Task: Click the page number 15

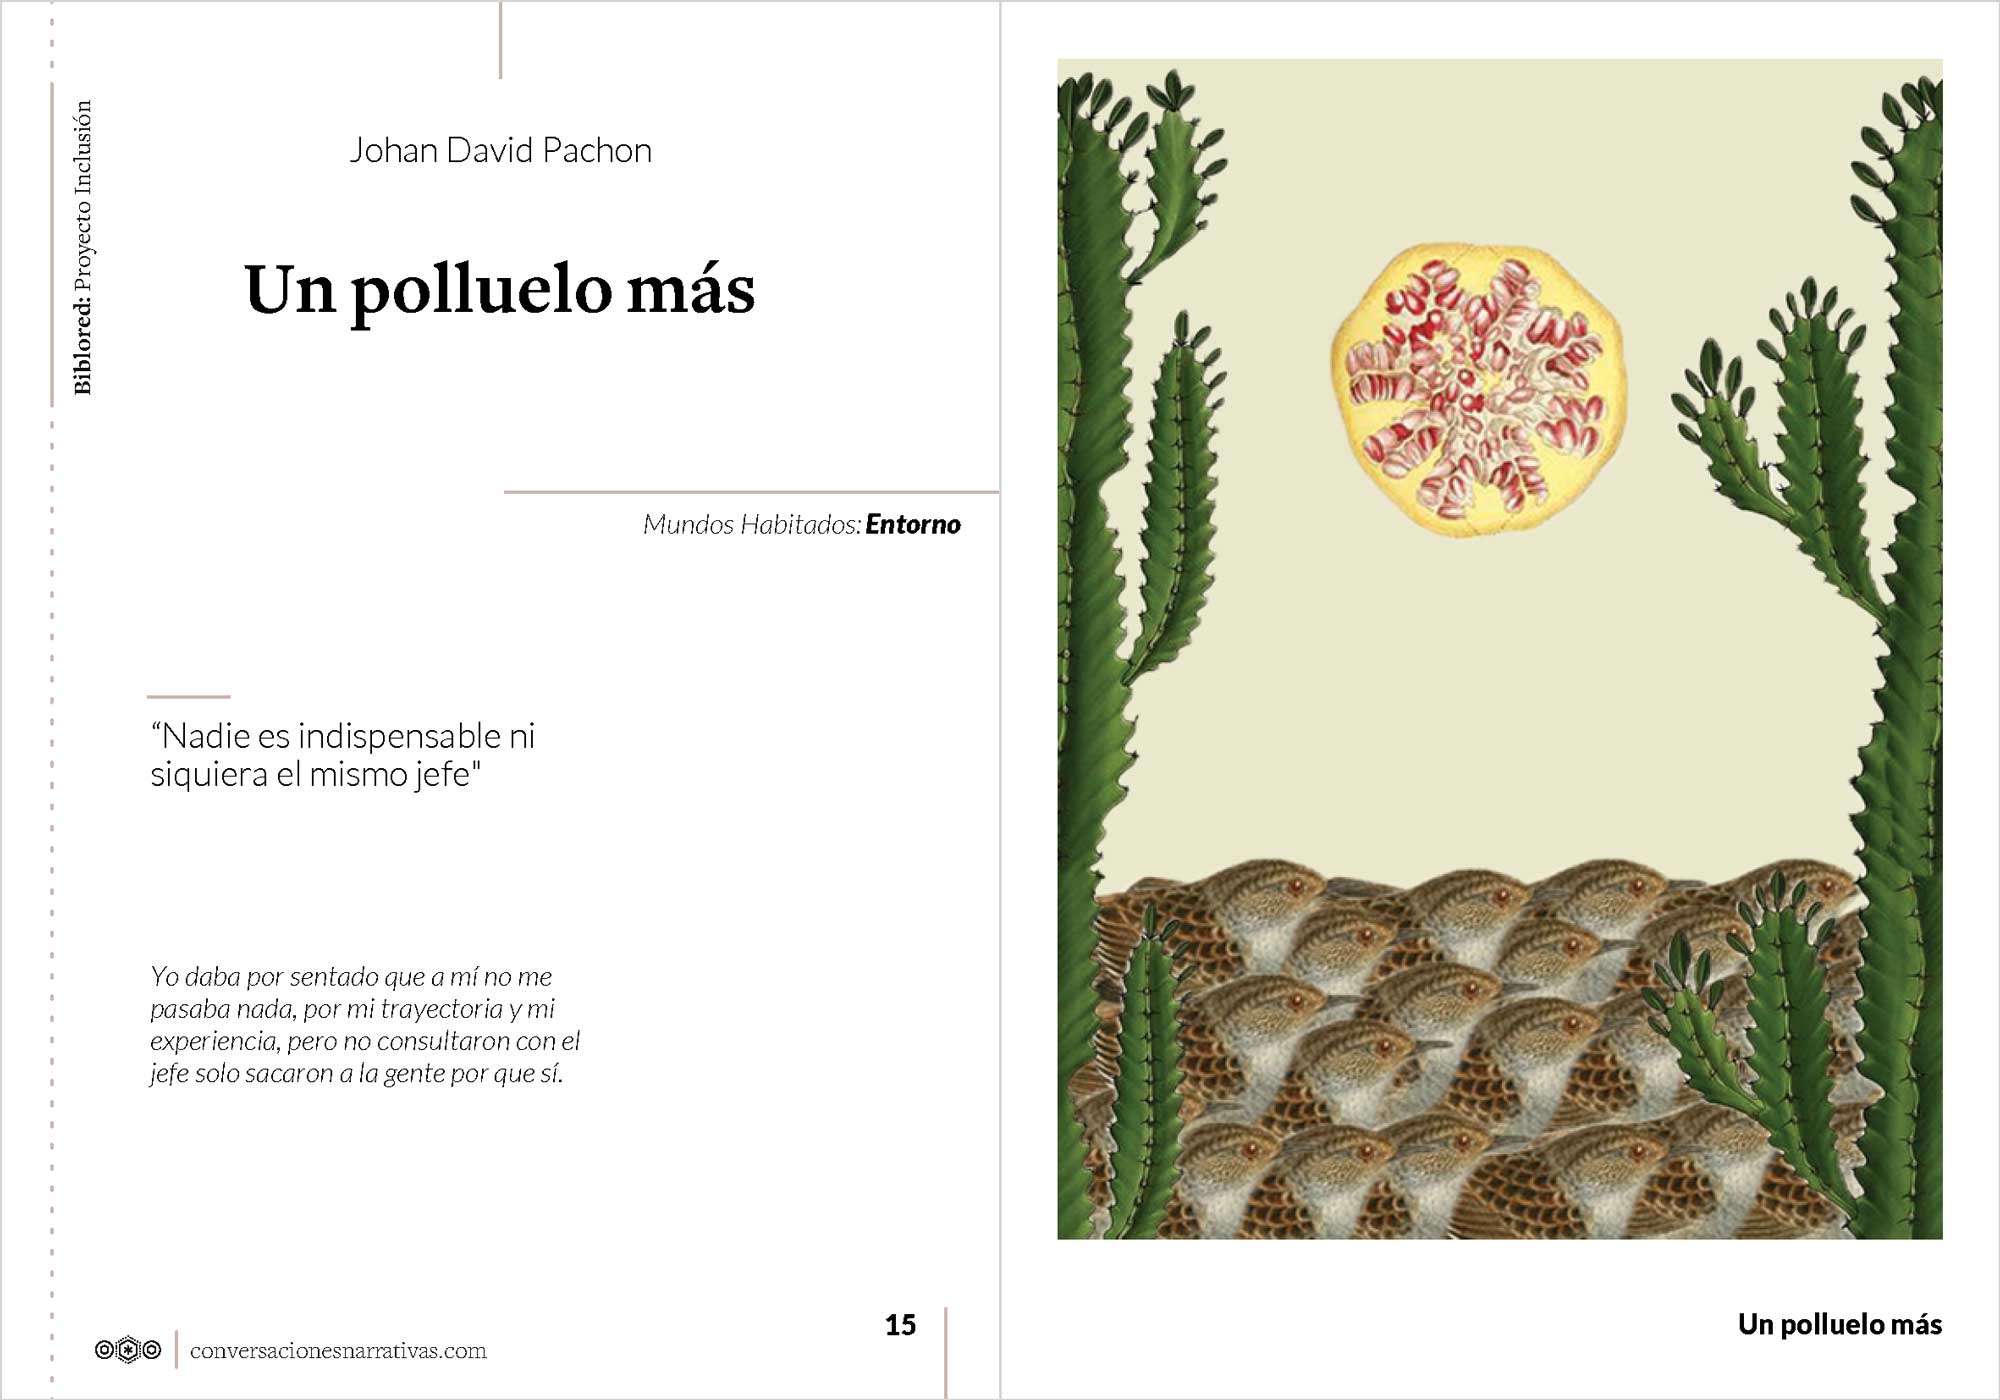Action: (x=900, y=1325)
